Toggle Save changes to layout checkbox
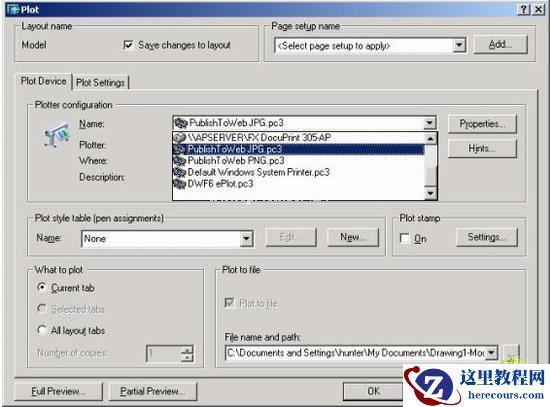Viewport: 550px width, 407px height. click(x=128, y=45)
